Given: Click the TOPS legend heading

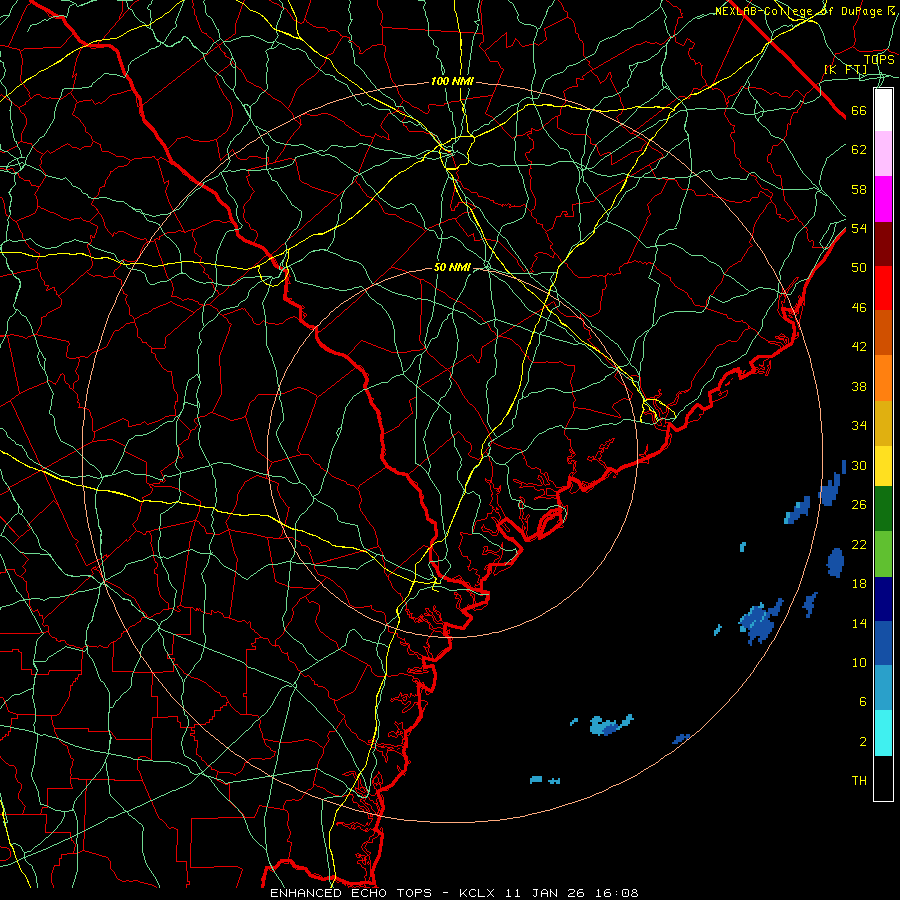Looking at the screenshot, I should (879, 59).
